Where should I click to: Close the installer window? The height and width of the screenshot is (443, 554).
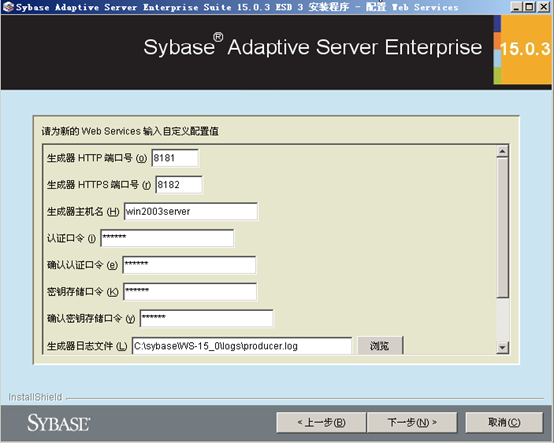pyautogui.click(x=544, y=7)
